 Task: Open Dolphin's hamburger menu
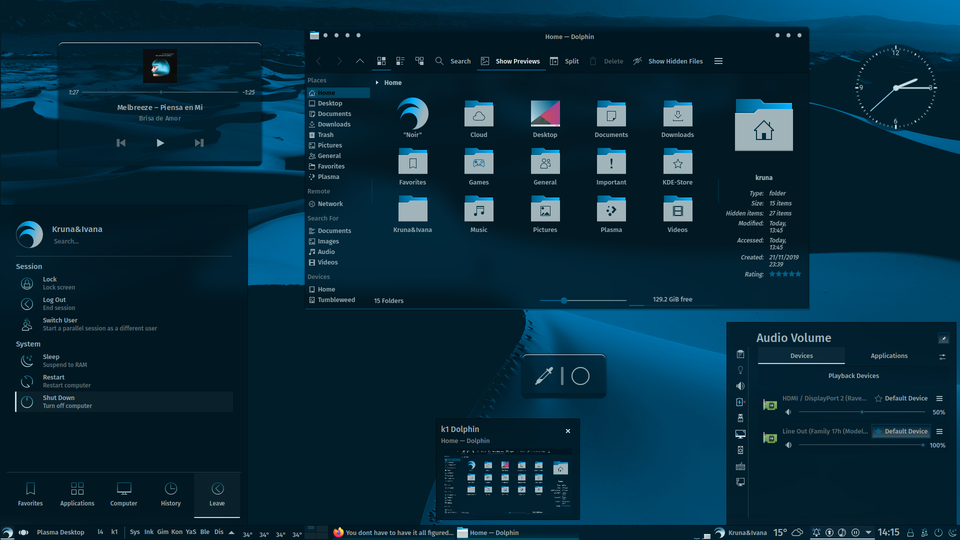click(718, 61)
